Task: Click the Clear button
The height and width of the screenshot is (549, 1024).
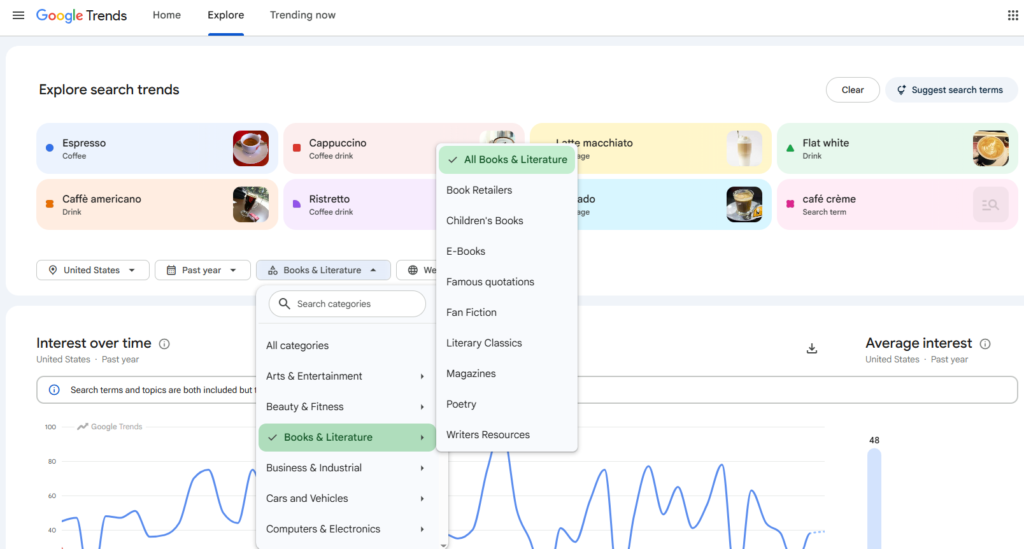Action: (852, 90)
